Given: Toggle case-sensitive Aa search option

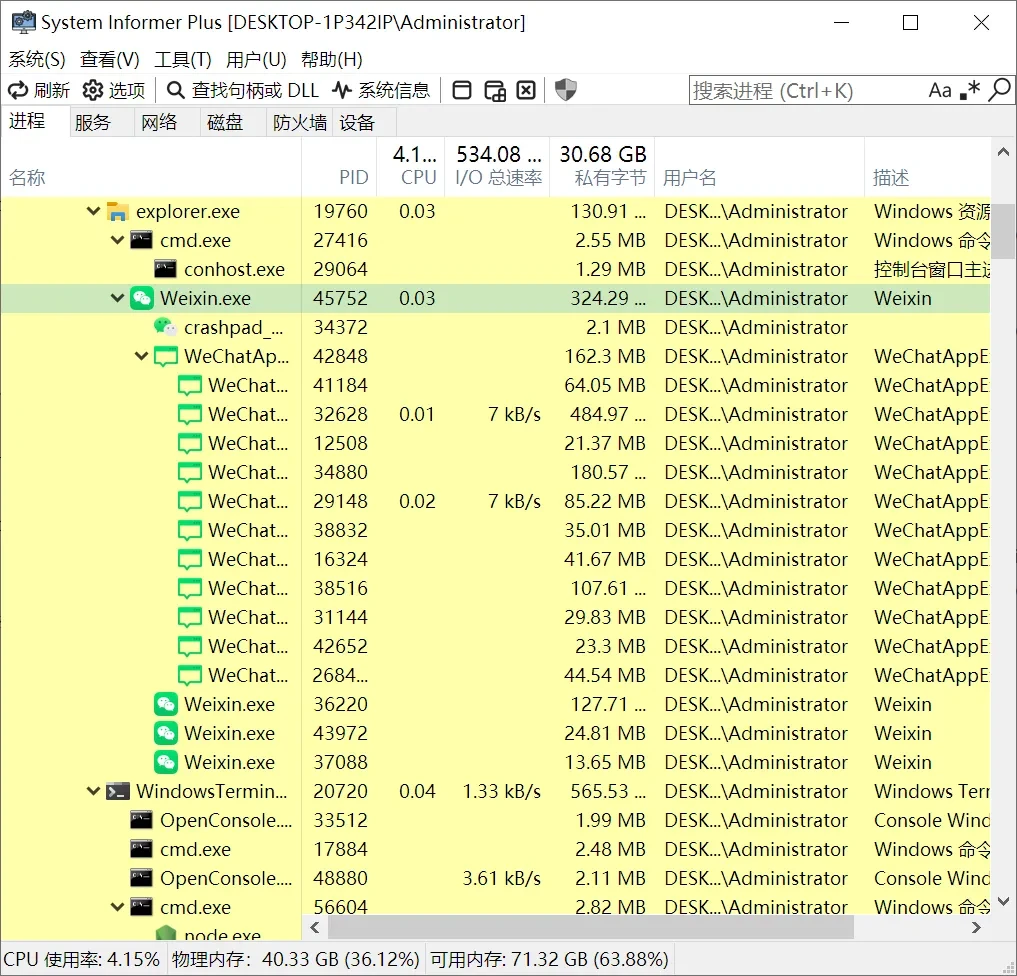Looking at the screenshot, I should point(940,90).
